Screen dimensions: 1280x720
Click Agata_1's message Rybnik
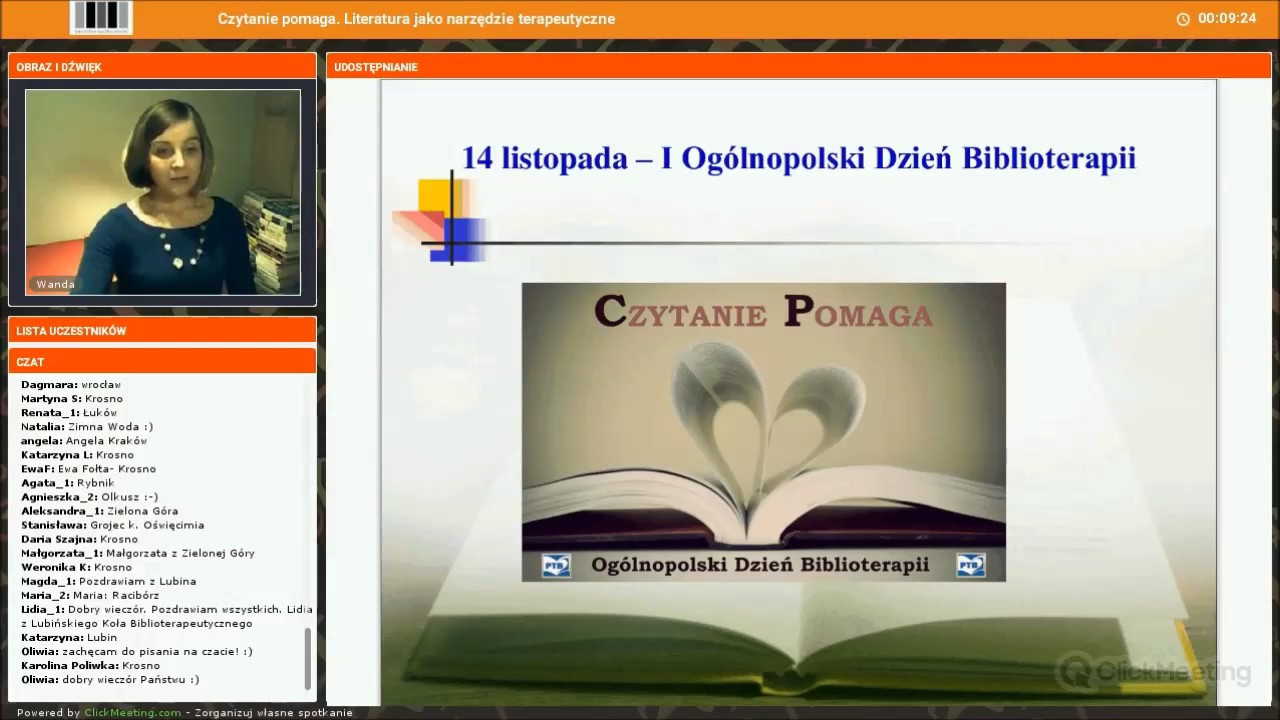pos(68,482)
